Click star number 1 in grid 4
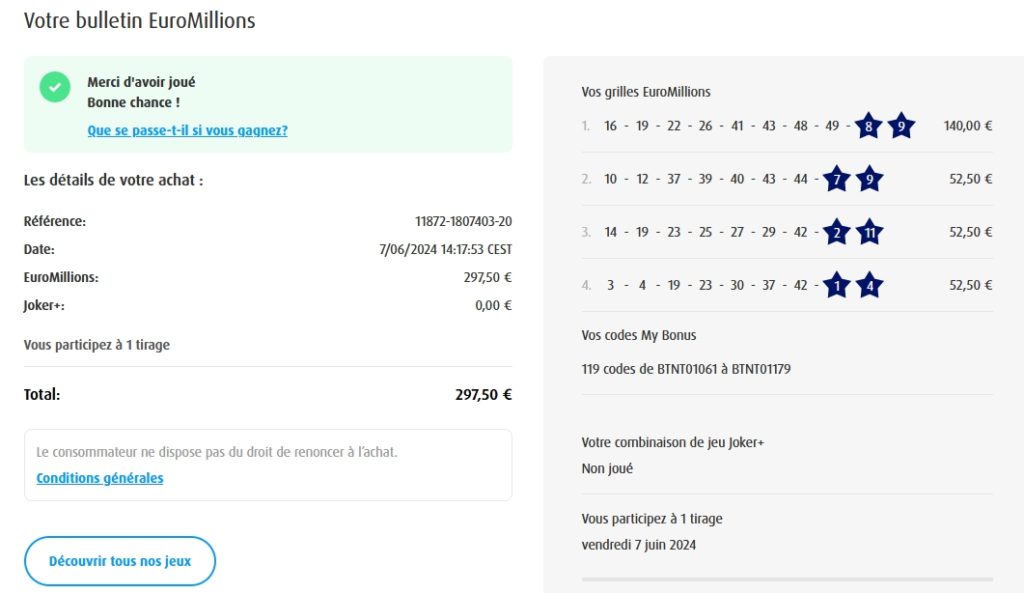The image size is (1024, 593). click(x=837, y=285)
